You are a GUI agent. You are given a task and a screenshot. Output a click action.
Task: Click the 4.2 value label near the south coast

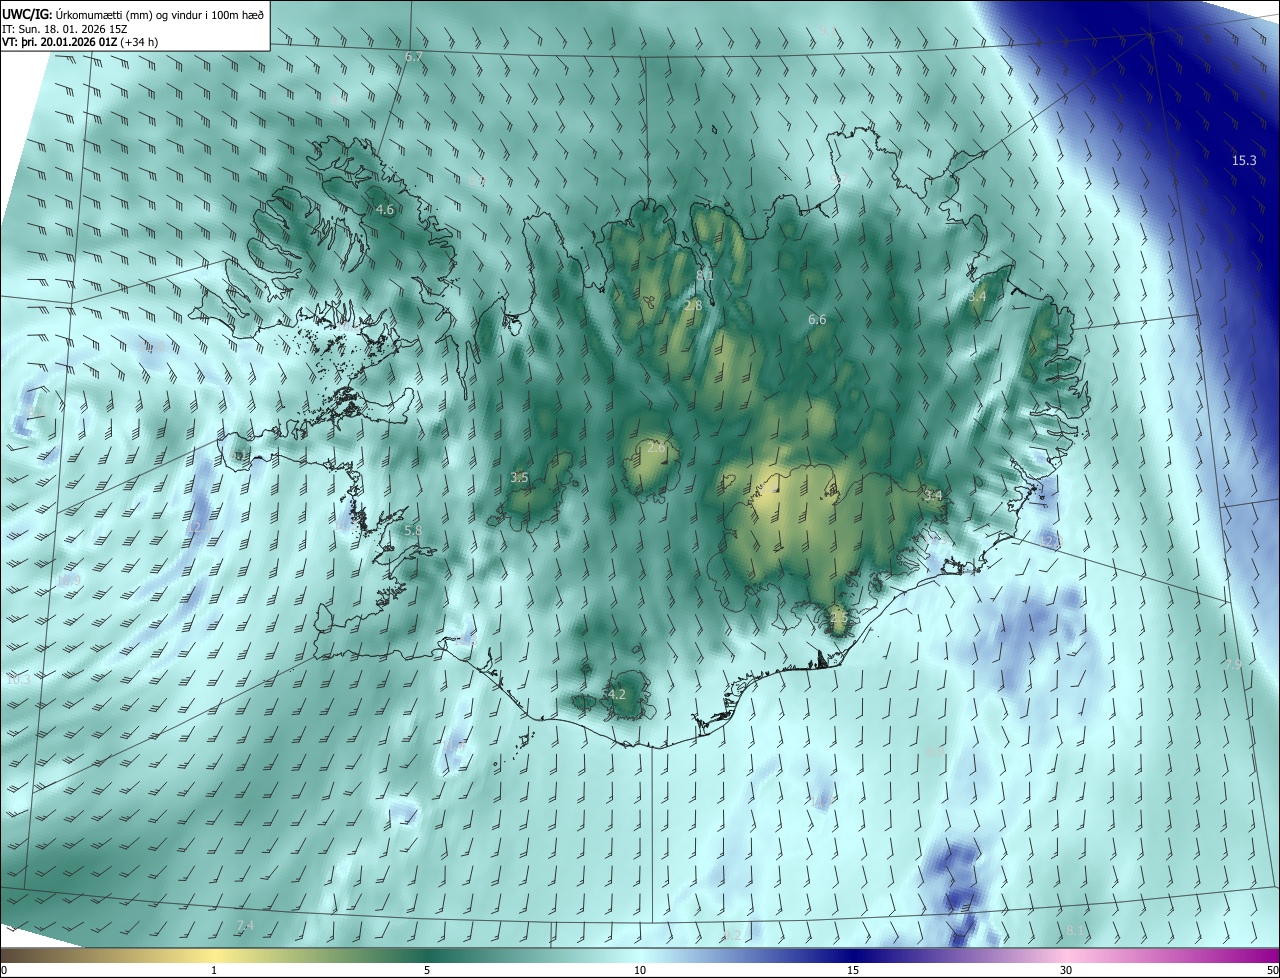(617, 694)
